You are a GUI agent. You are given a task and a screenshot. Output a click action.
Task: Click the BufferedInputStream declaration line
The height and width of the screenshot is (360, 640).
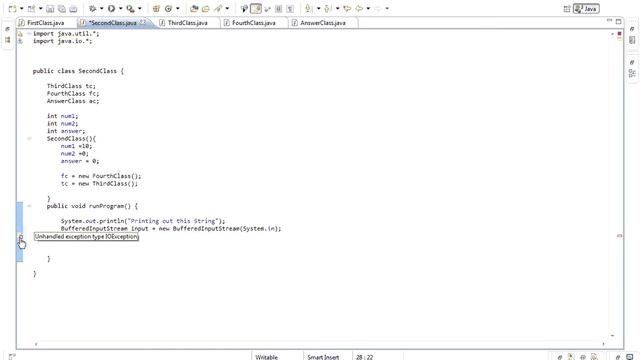click(x=171, y=229)
